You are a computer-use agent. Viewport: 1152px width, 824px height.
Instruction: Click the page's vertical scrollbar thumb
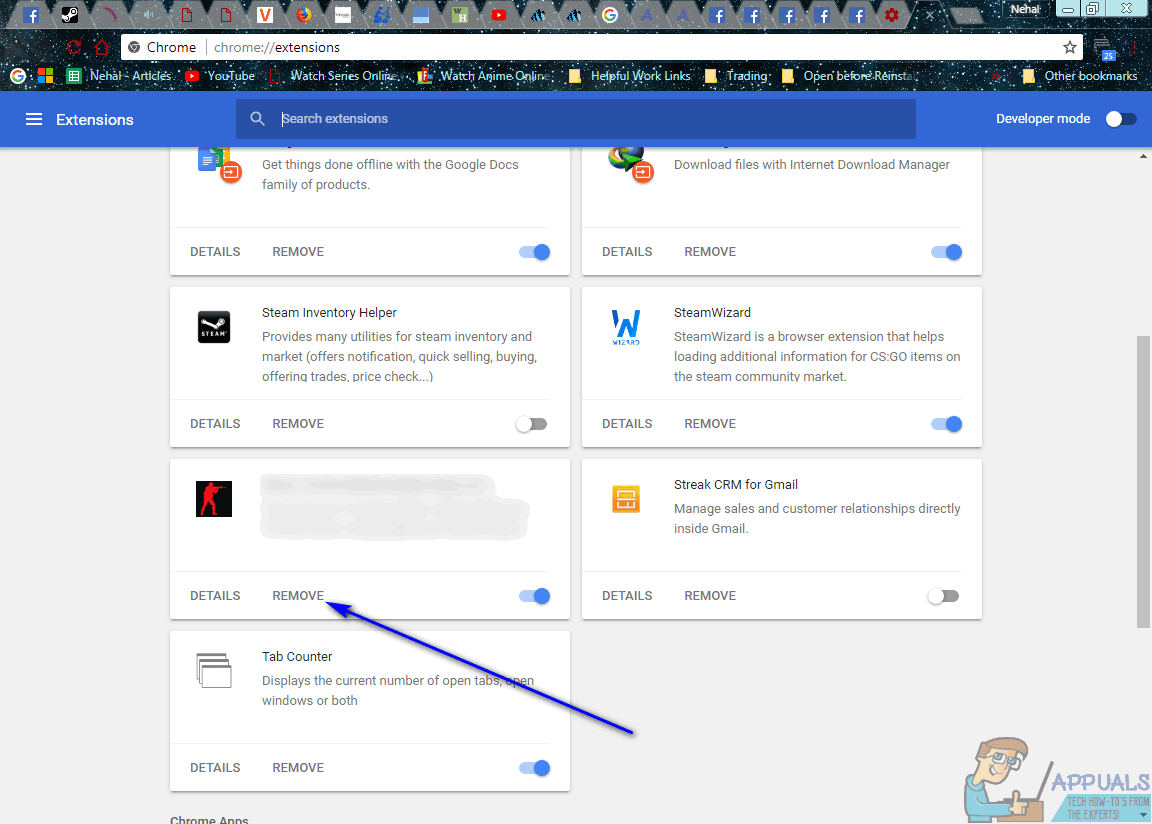pyautogui.click(x=1143, y=481)
